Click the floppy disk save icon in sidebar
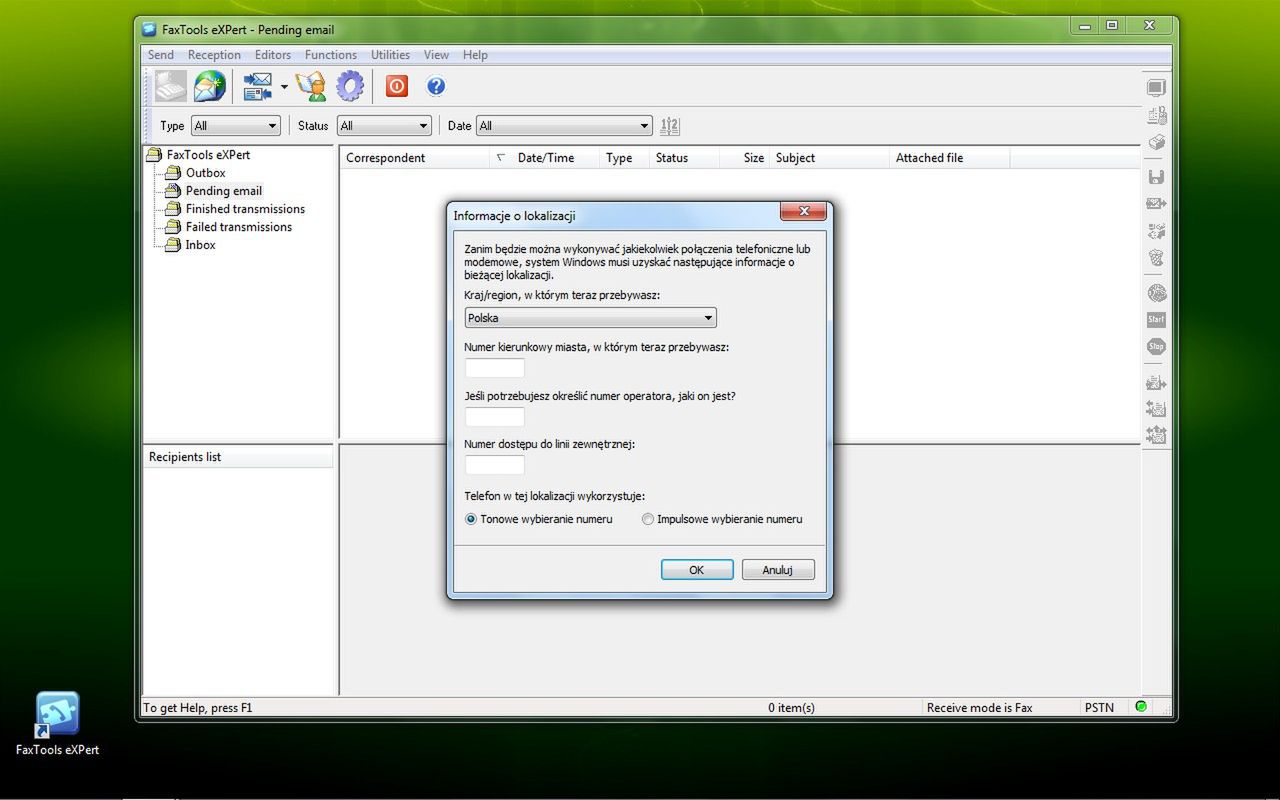Viewport: 1280px width, 800px height. point(1156,177)
